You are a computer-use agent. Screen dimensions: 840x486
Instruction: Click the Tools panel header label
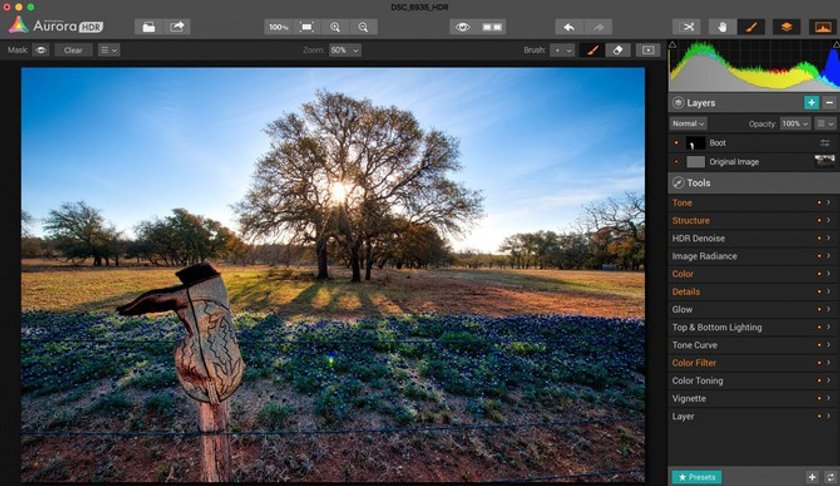699,183
